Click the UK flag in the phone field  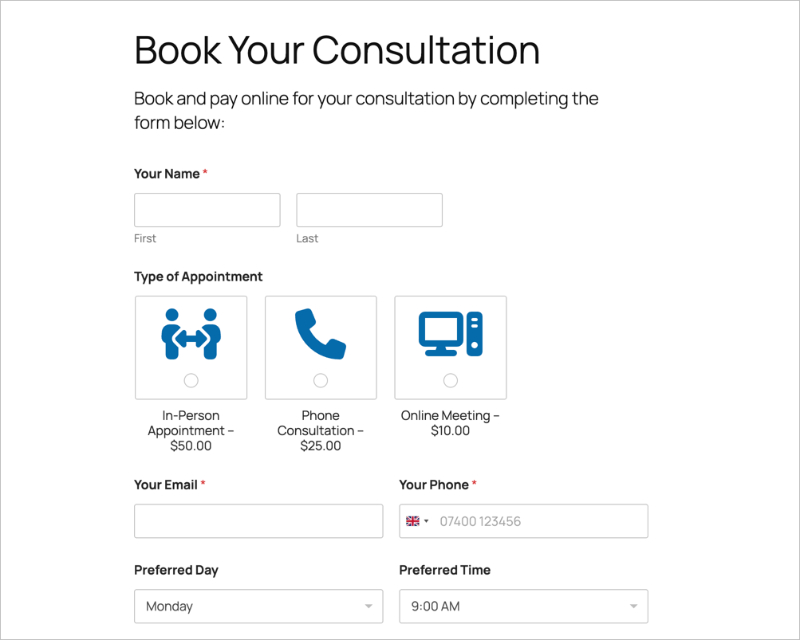[x=414, y=521]
